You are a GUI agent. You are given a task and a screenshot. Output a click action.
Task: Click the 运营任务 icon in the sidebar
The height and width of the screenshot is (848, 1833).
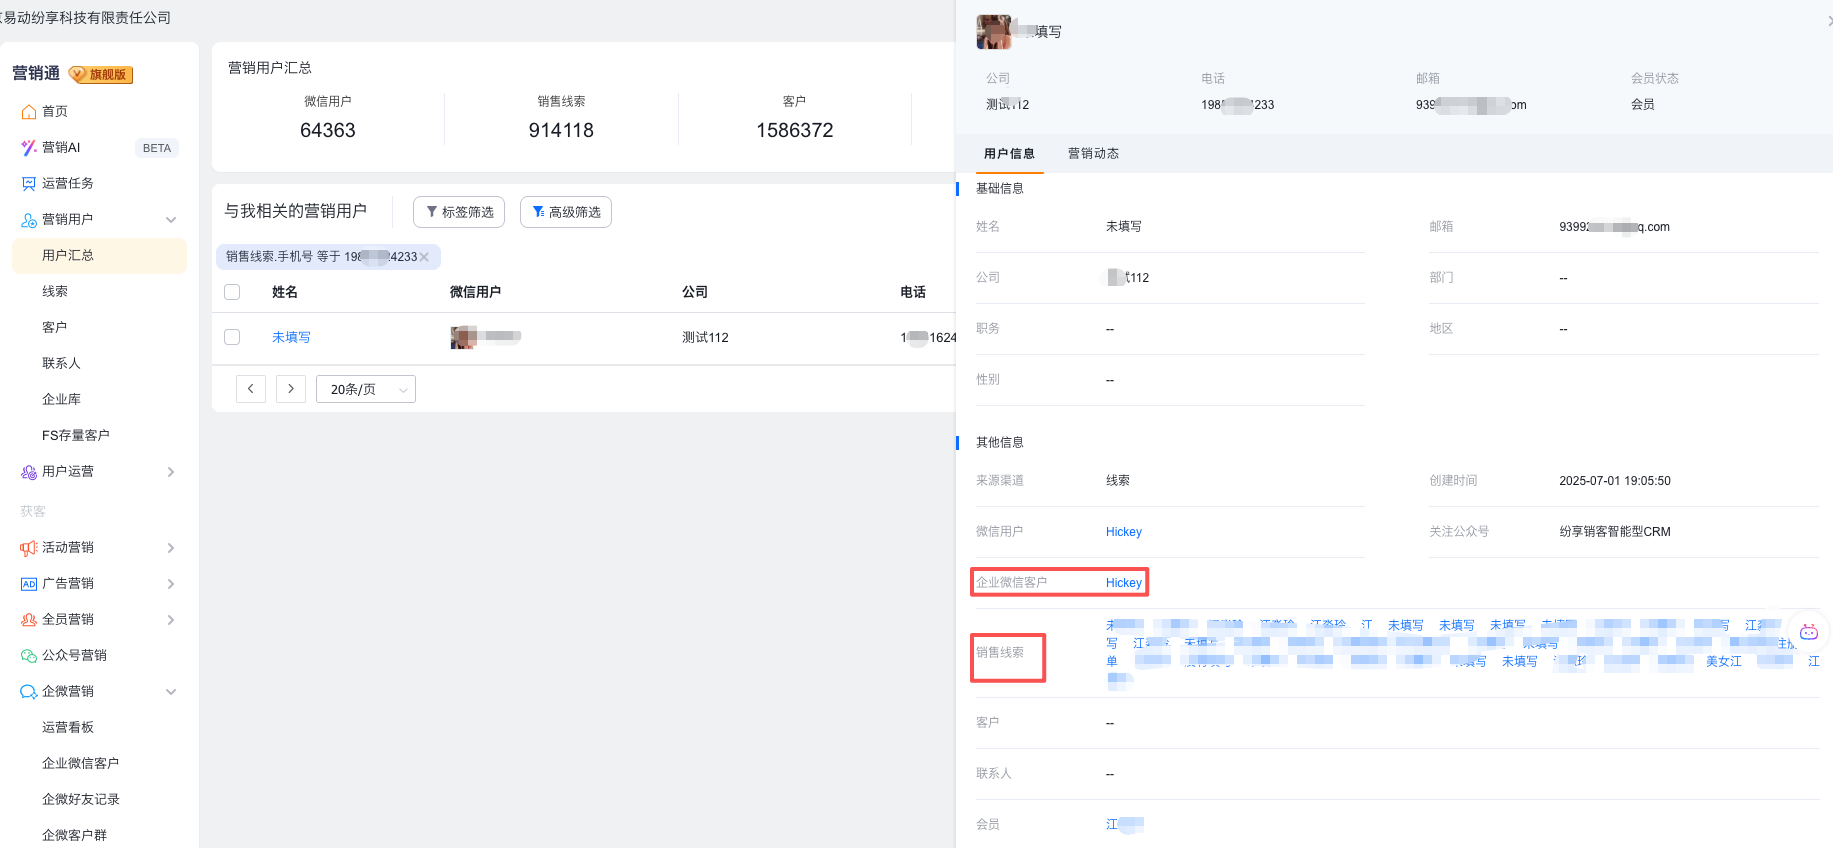pos(29,184)
